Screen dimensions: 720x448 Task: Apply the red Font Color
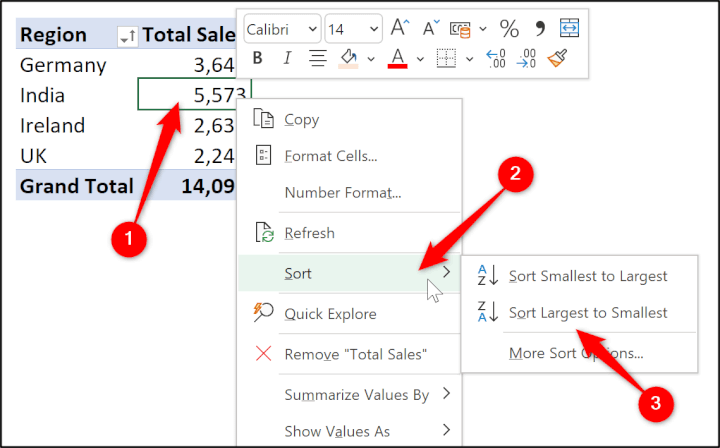click(x=398, y=59)
